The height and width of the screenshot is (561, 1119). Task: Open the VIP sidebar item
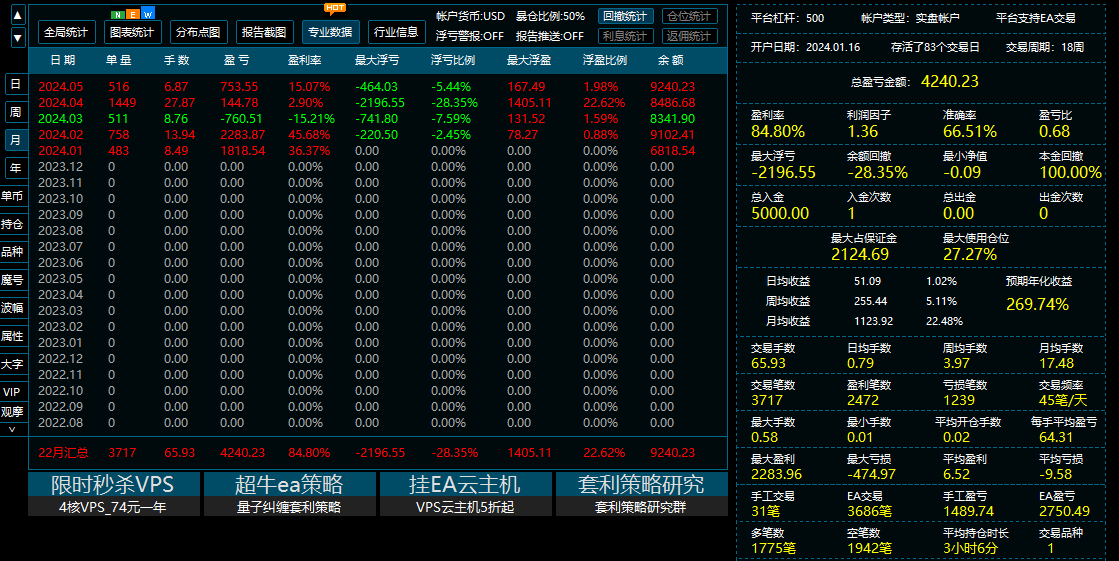pyautogui.click(x=12, y=392)
